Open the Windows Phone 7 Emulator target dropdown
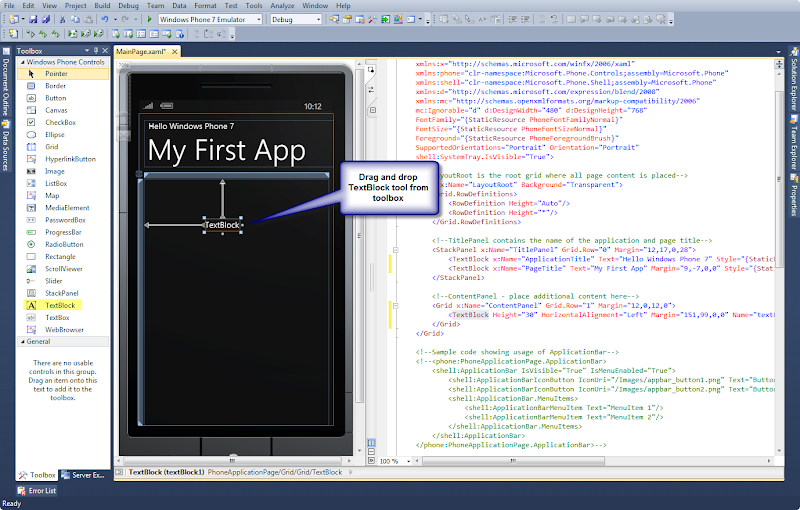Screen dimensions: 800x510 click(257, 19)
